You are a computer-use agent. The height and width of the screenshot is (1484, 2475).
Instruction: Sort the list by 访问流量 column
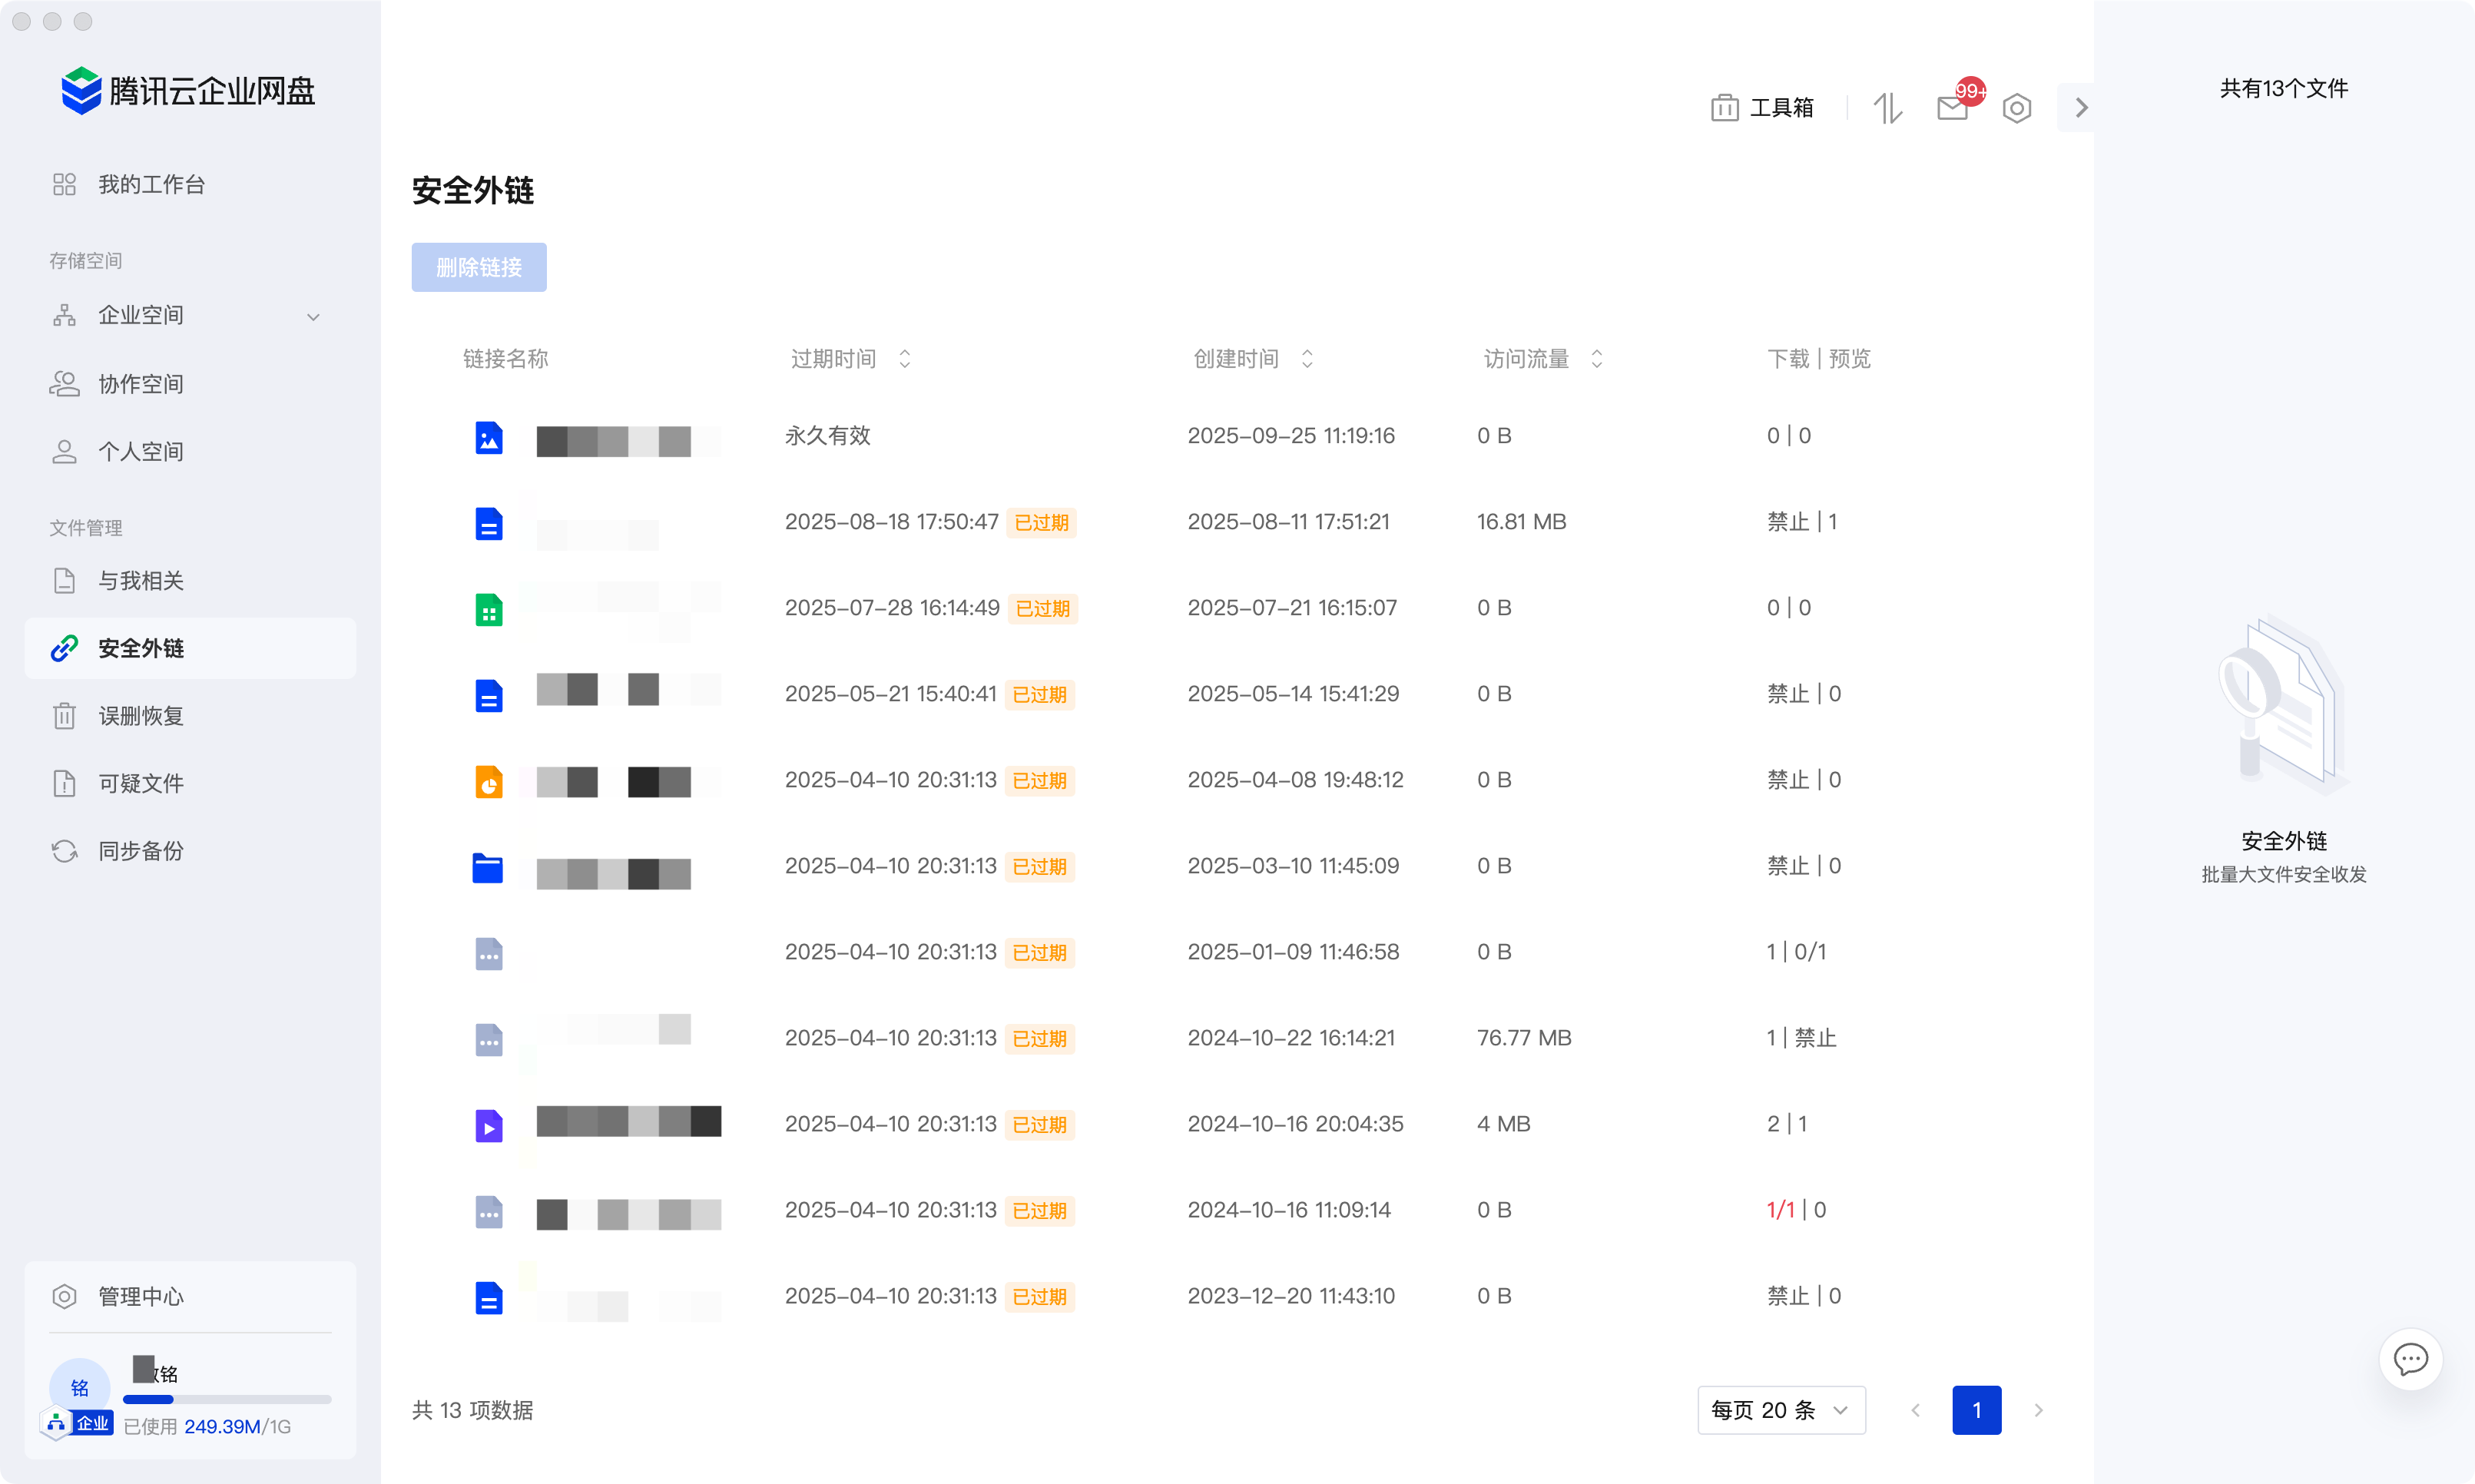(1596, 359)
